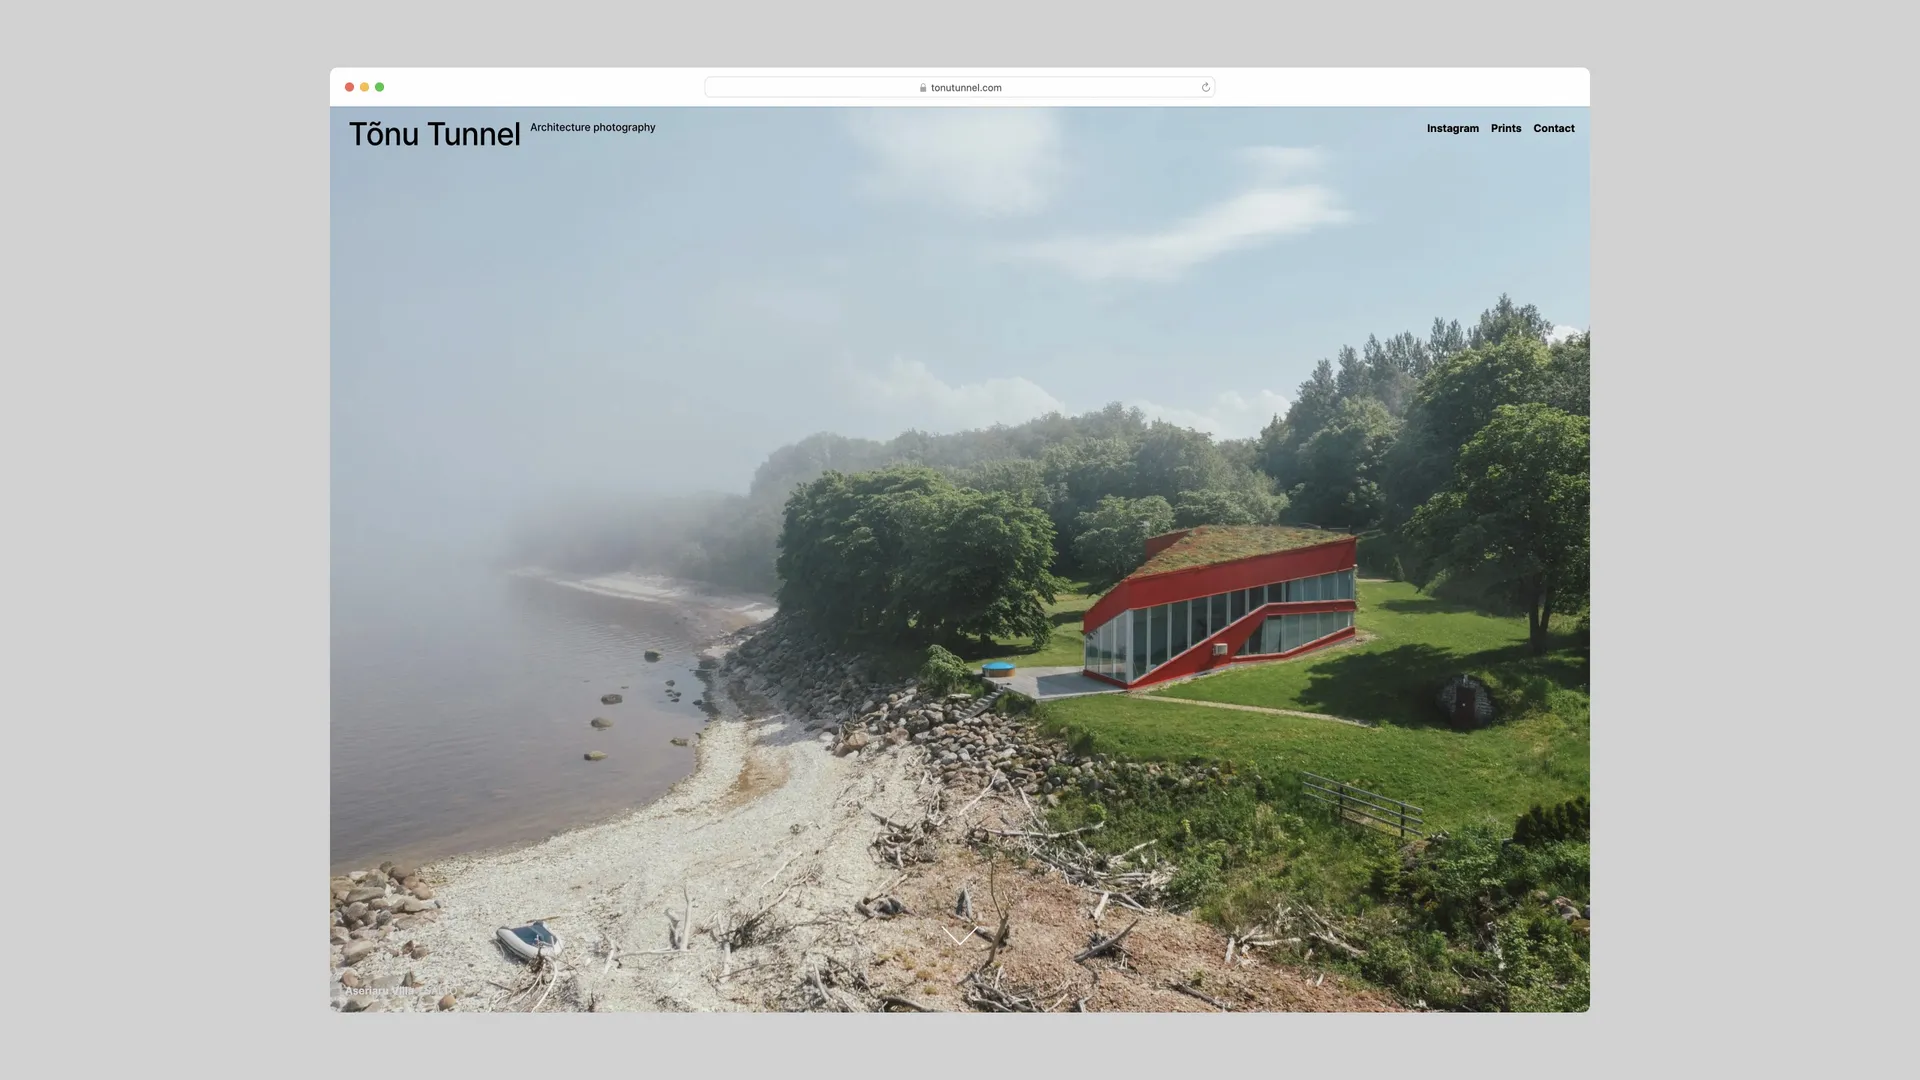Click the Tõnu Tunnel site title
Viewport: 1920px width, 1080px height.
tap(434, 134)
